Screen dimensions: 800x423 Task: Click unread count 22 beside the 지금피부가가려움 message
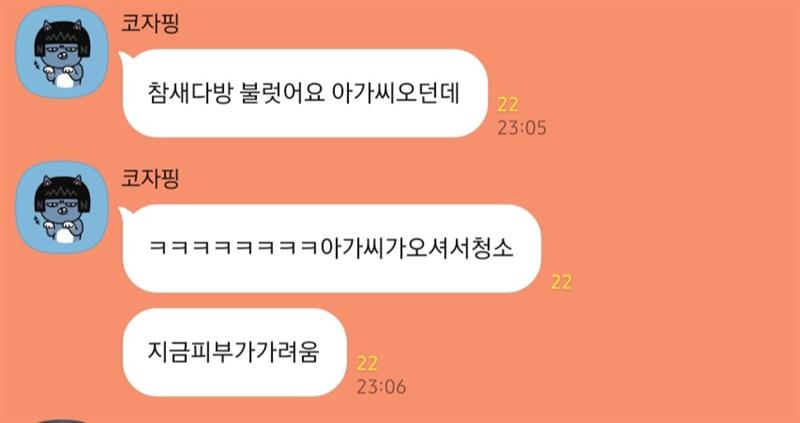pyautogui.click(x=367, y=364)
